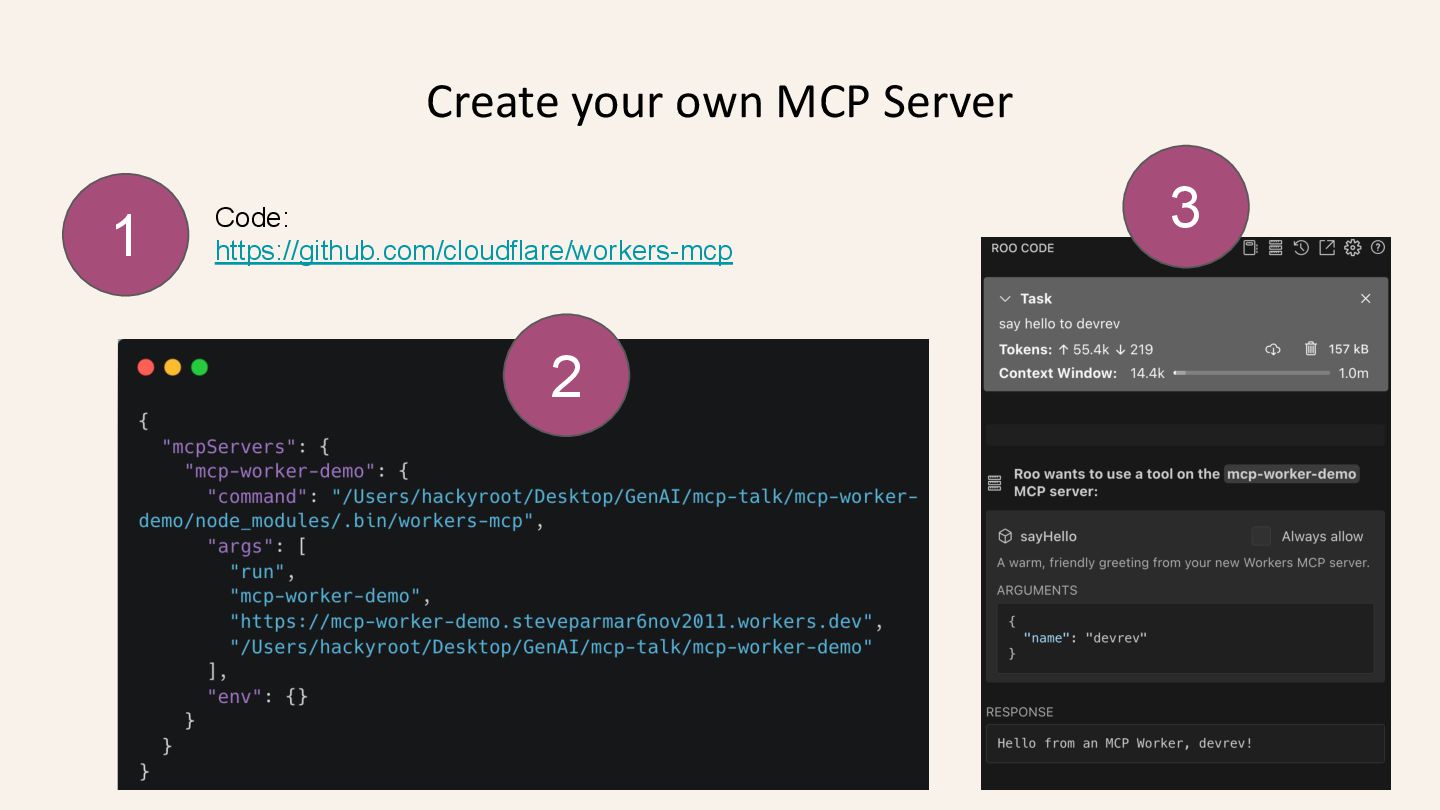Click the green maximize dot on code window
Screen dimensions: 1440x810
point(199,367)
